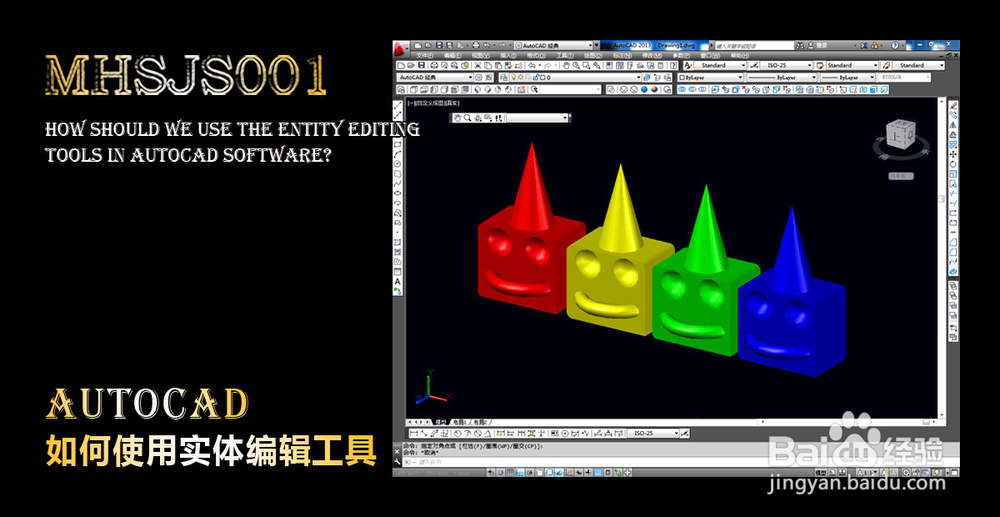Select Line tool in left draw toolbar
The width and height of the screenshot is (1000, 517).
397,106
